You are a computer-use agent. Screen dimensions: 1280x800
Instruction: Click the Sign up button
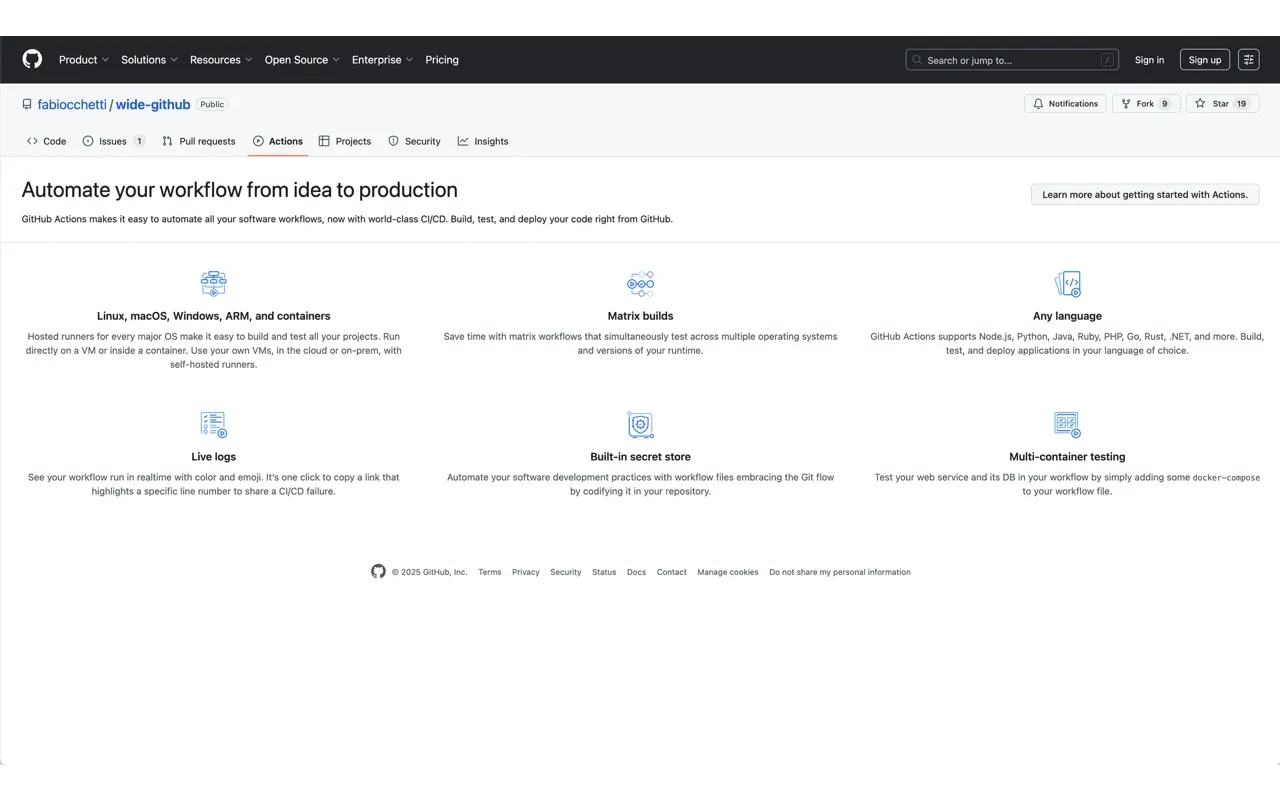[x=1205, y=60]
